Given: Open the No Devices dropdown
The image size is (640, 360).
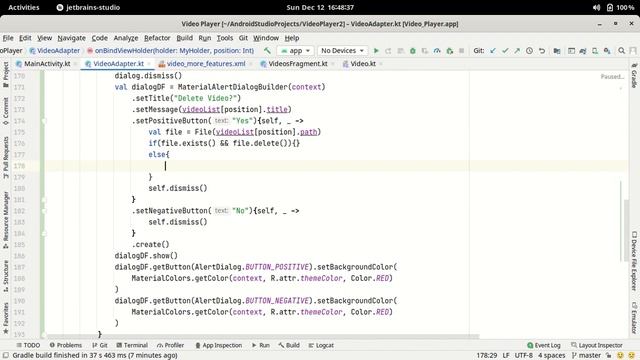Looking at the screenshot, I should [x=342, y=51].
